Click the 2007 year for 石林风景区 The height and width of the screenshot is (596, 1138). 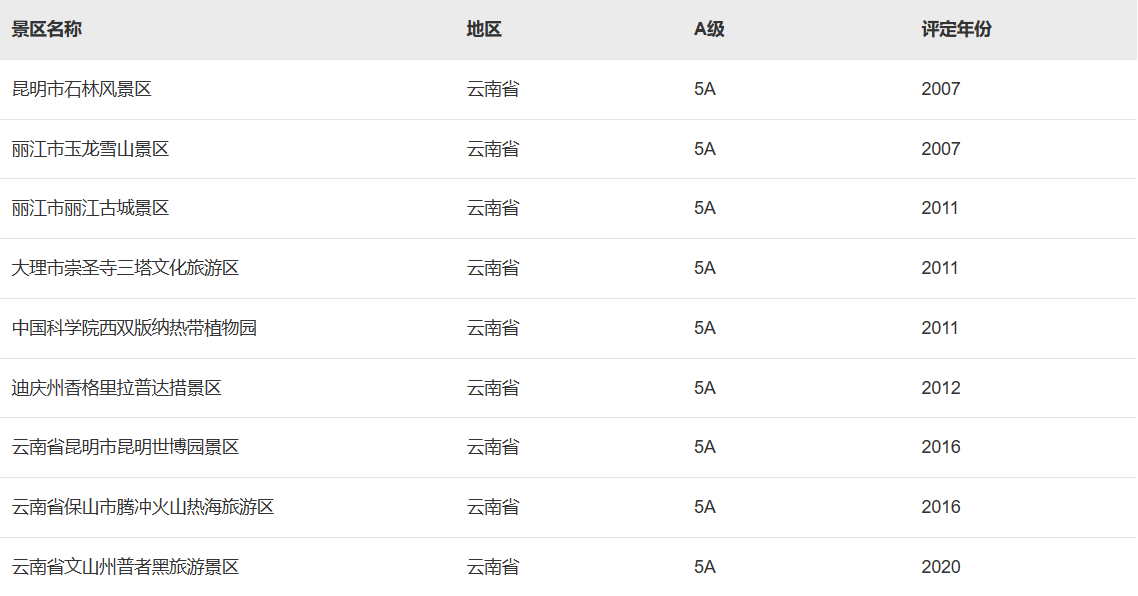940,89
